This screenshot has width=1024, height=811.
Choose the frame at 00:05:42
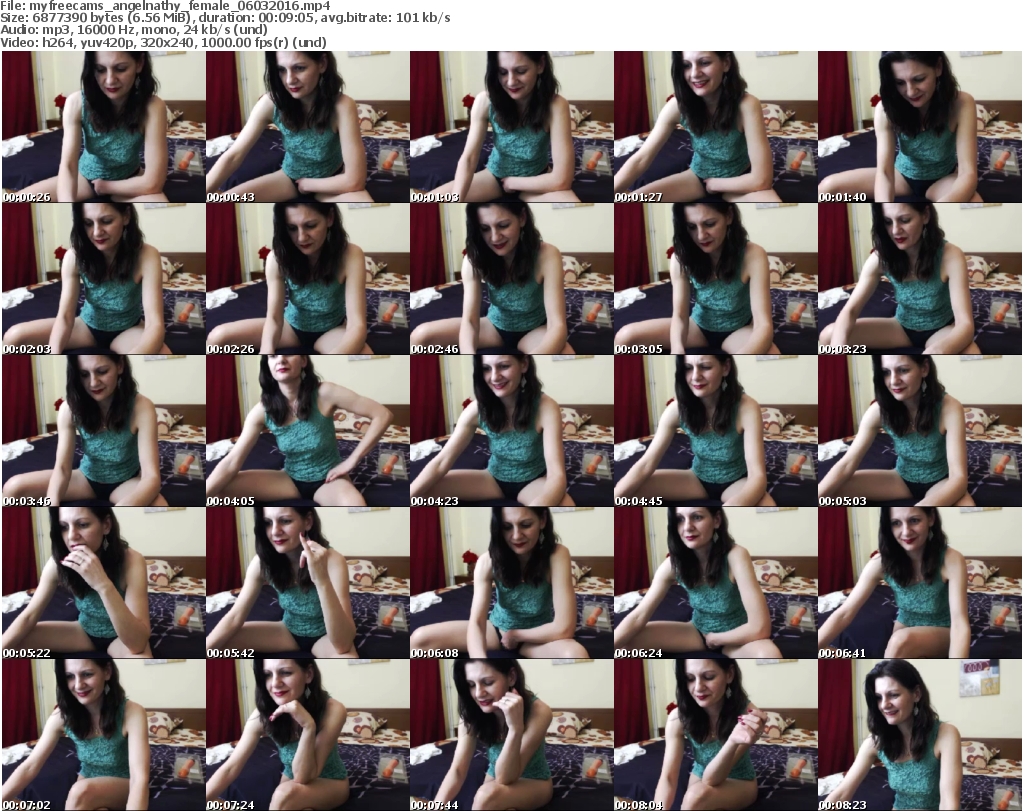coord(308,583)
